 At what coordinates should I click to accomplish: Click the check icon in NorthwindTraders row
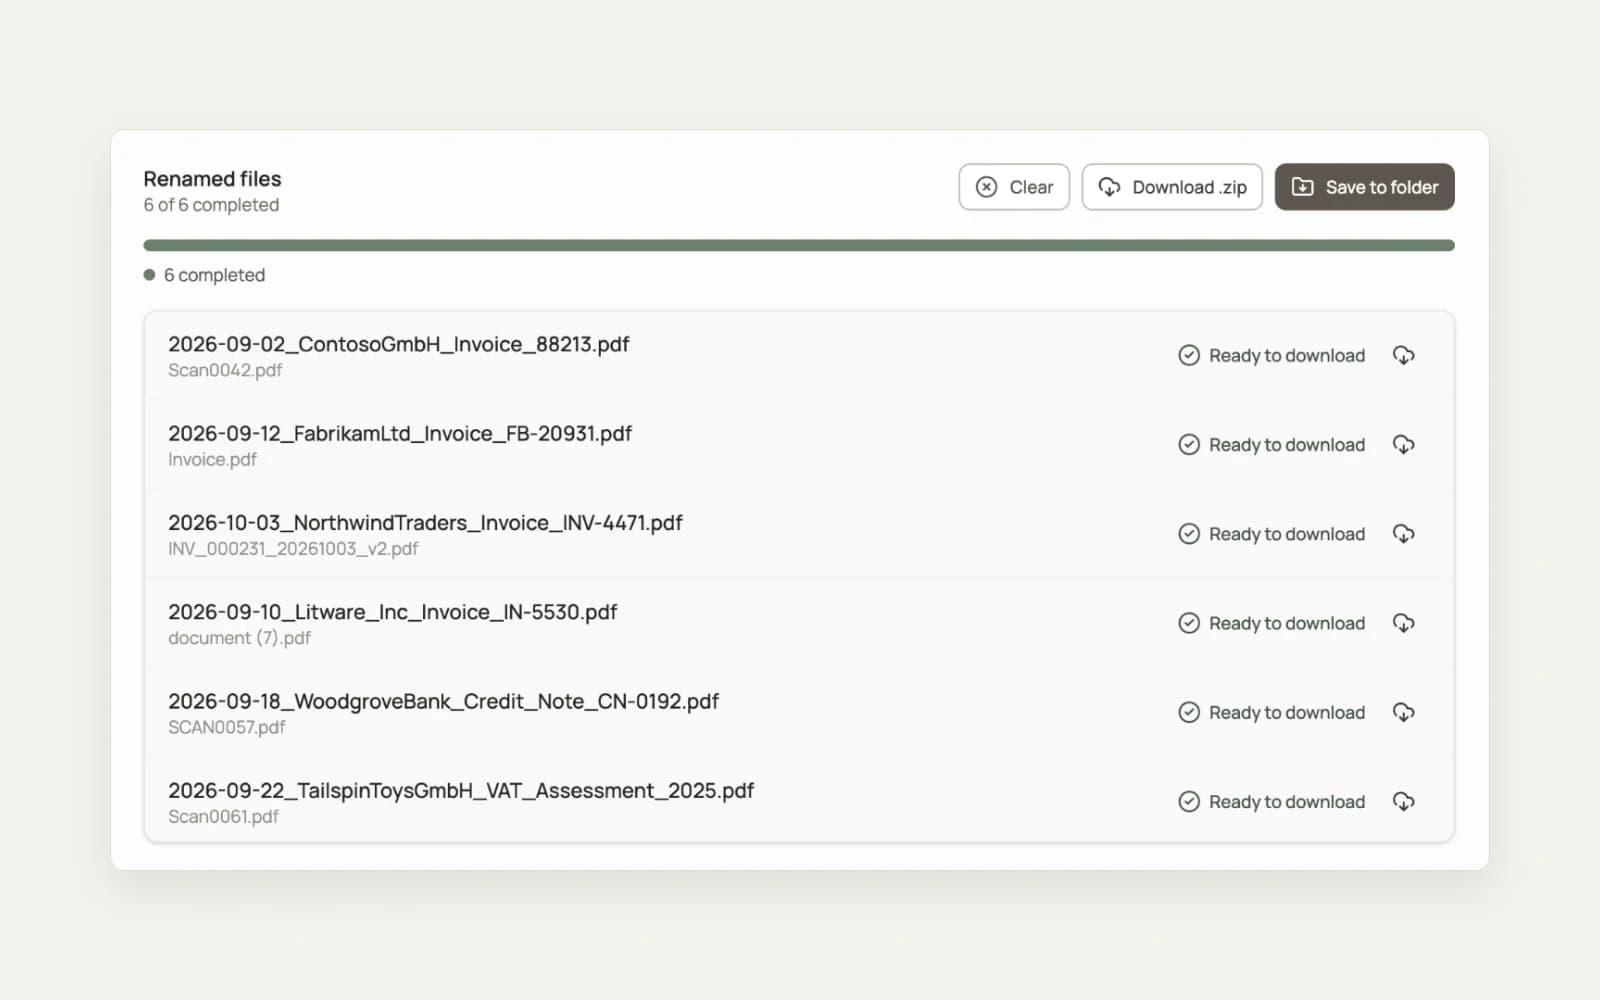[x=1188, y=534]
